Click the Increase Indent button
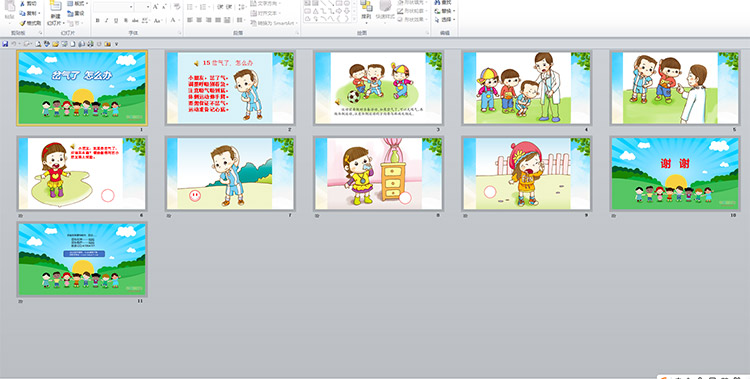The width and height of the screenshot is (750, 379). tap(229, 7)
